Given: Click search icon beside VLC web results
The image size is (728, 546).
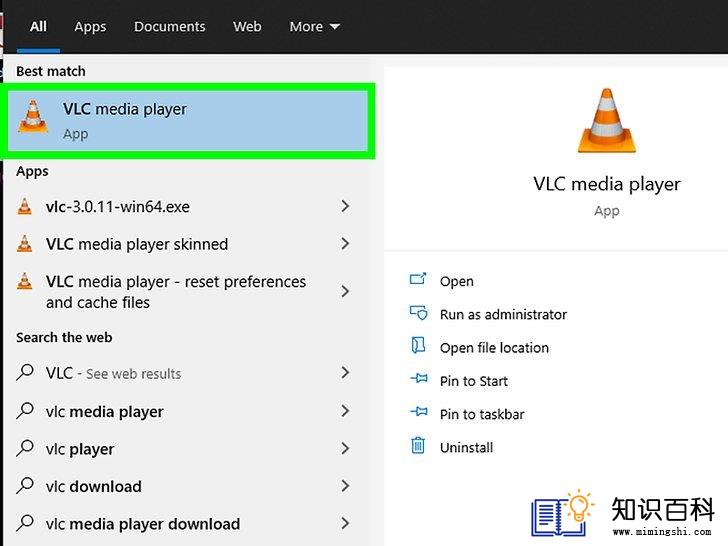Looking at the screenshot, I should tap(25, 372).
